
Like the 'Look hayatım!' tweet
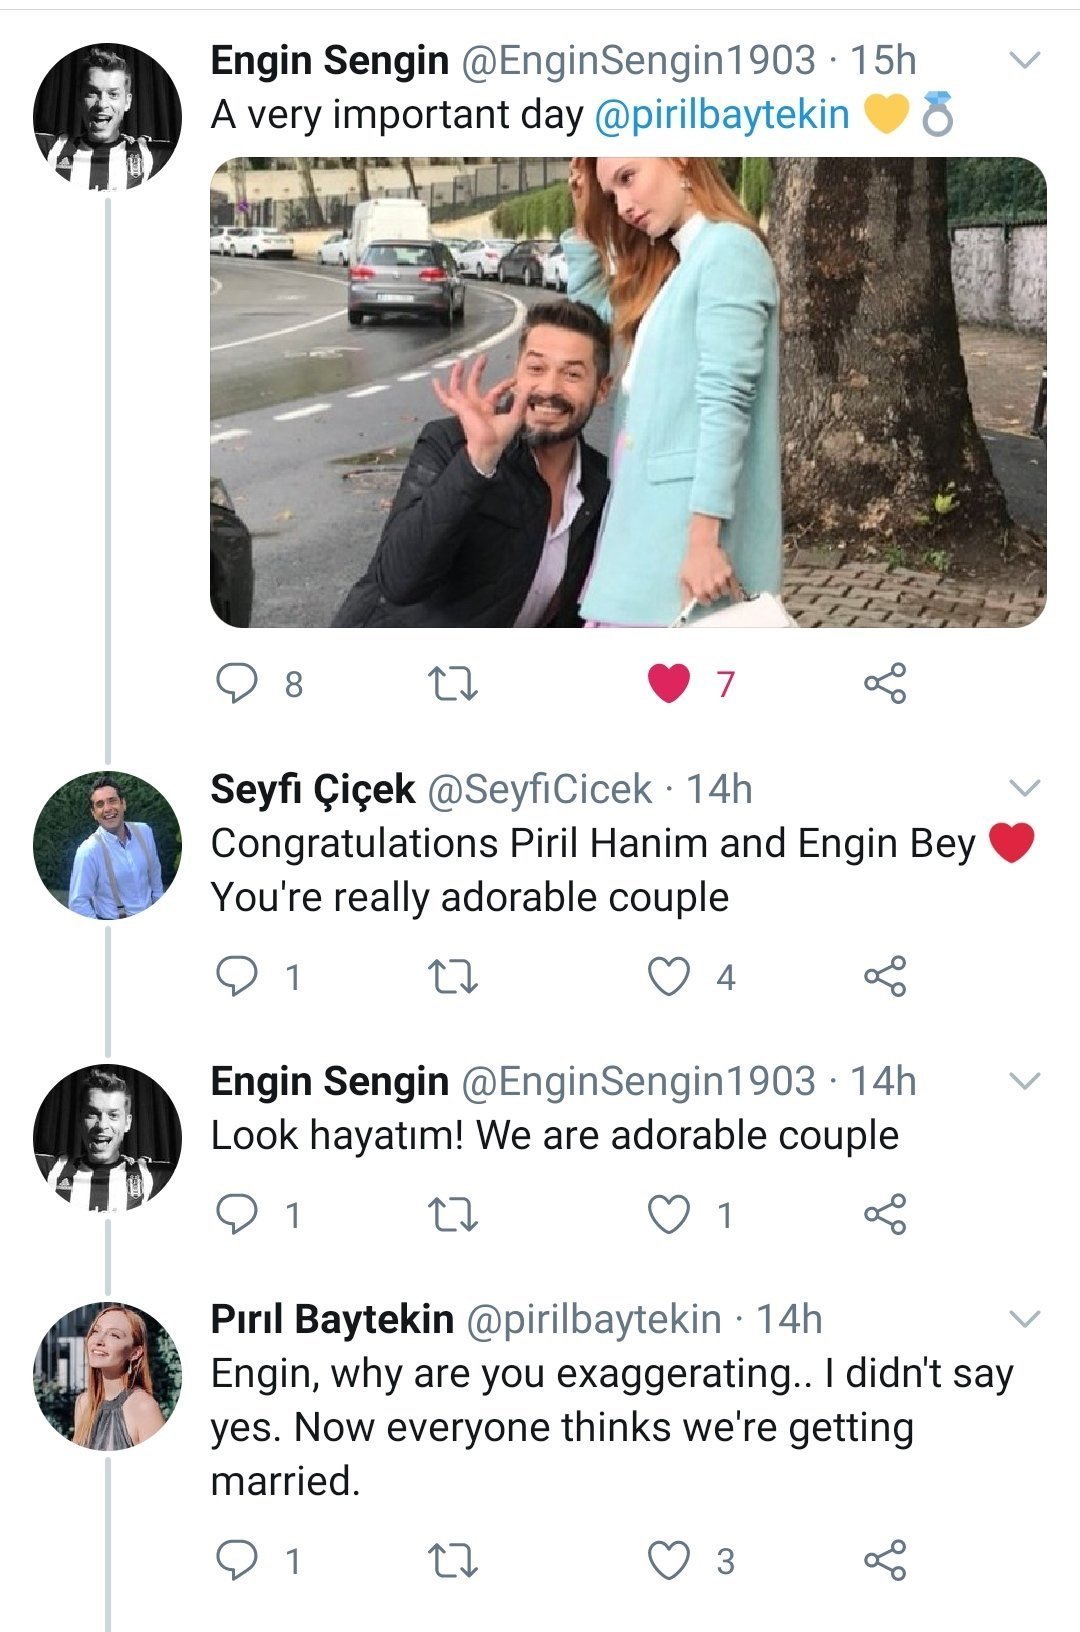coord(669,1215)
